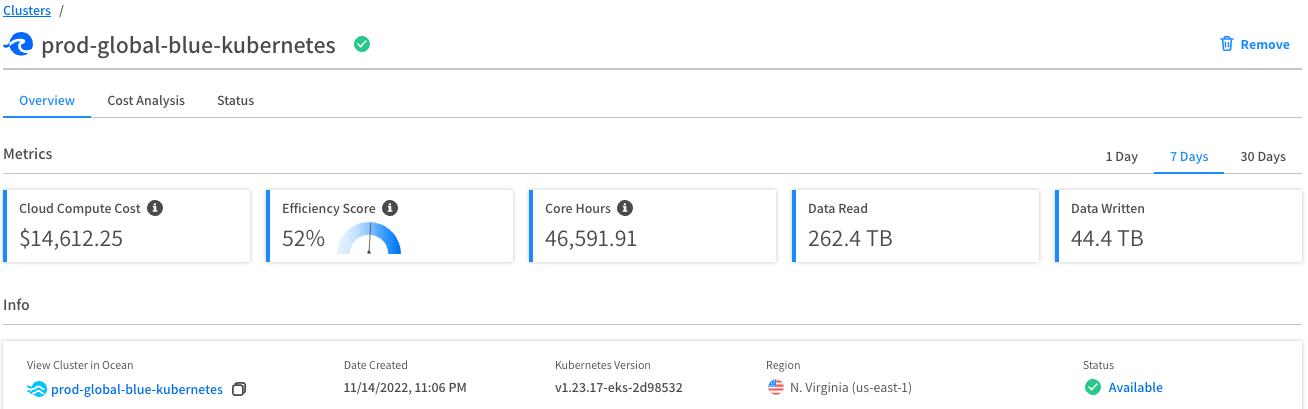
Task: Click the Cloud Compute Cost info icon
Action: click(155, 208)
